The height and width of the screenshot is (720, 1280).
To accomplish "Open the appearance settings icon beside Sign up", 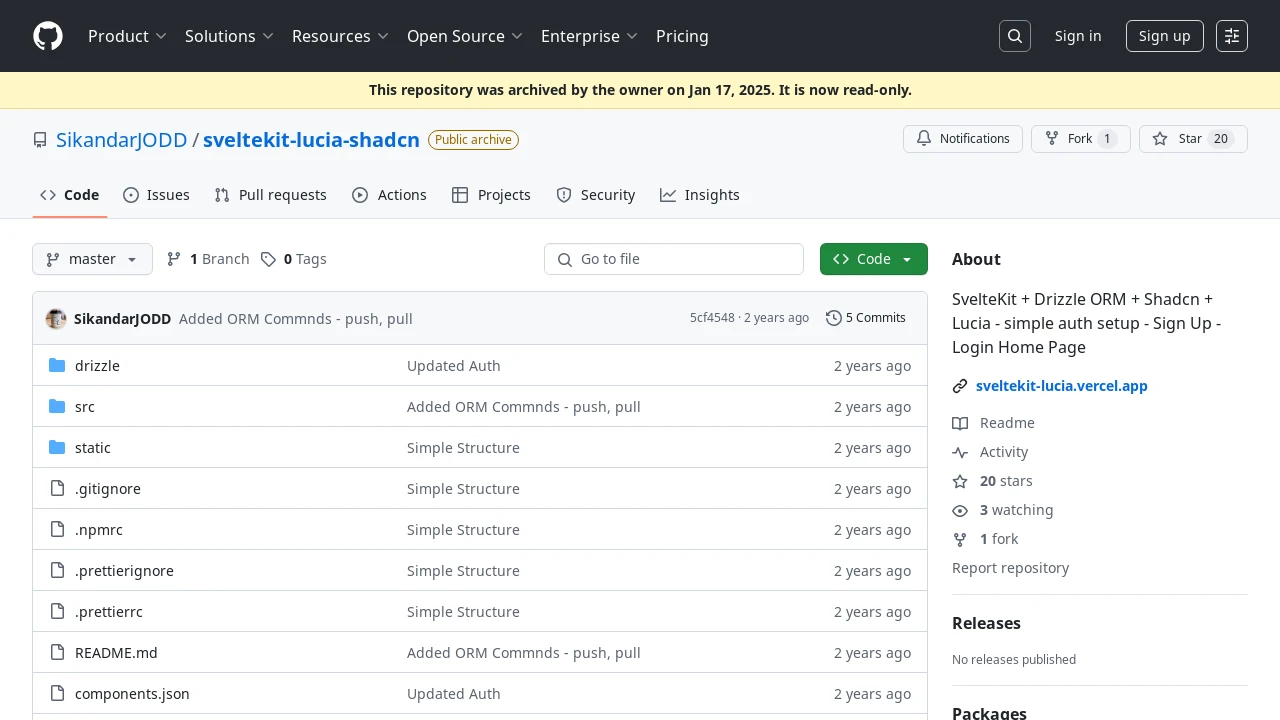I will [x=1232, y=36].
